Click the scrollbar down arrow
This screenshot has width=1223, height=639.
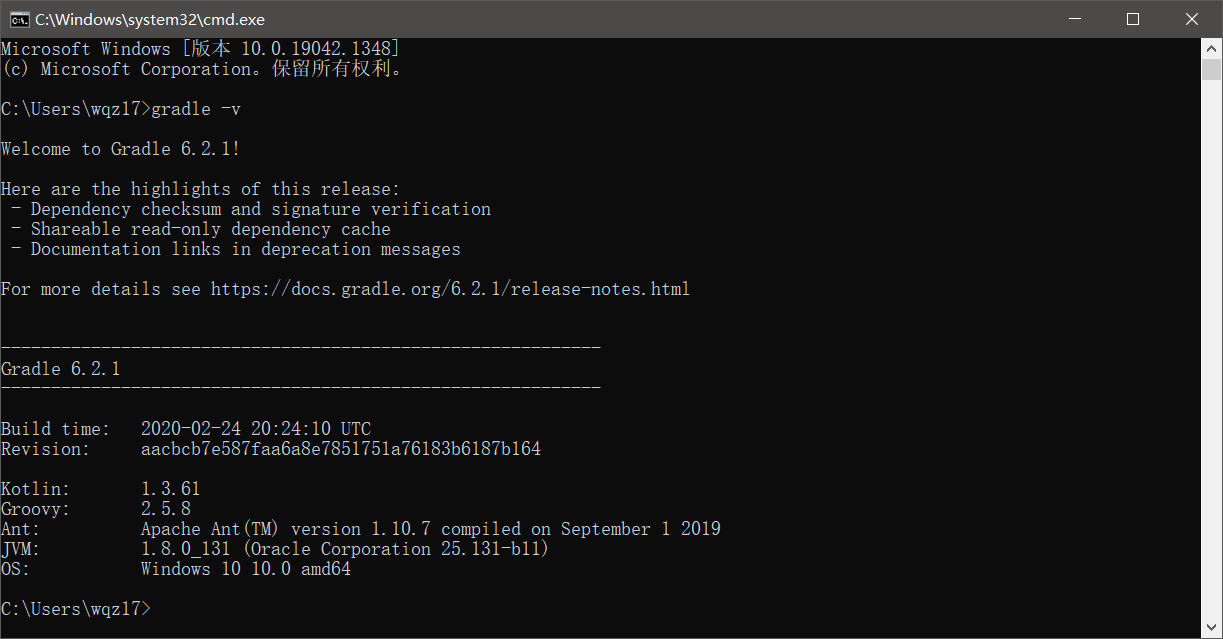[x=1212, y=628]
